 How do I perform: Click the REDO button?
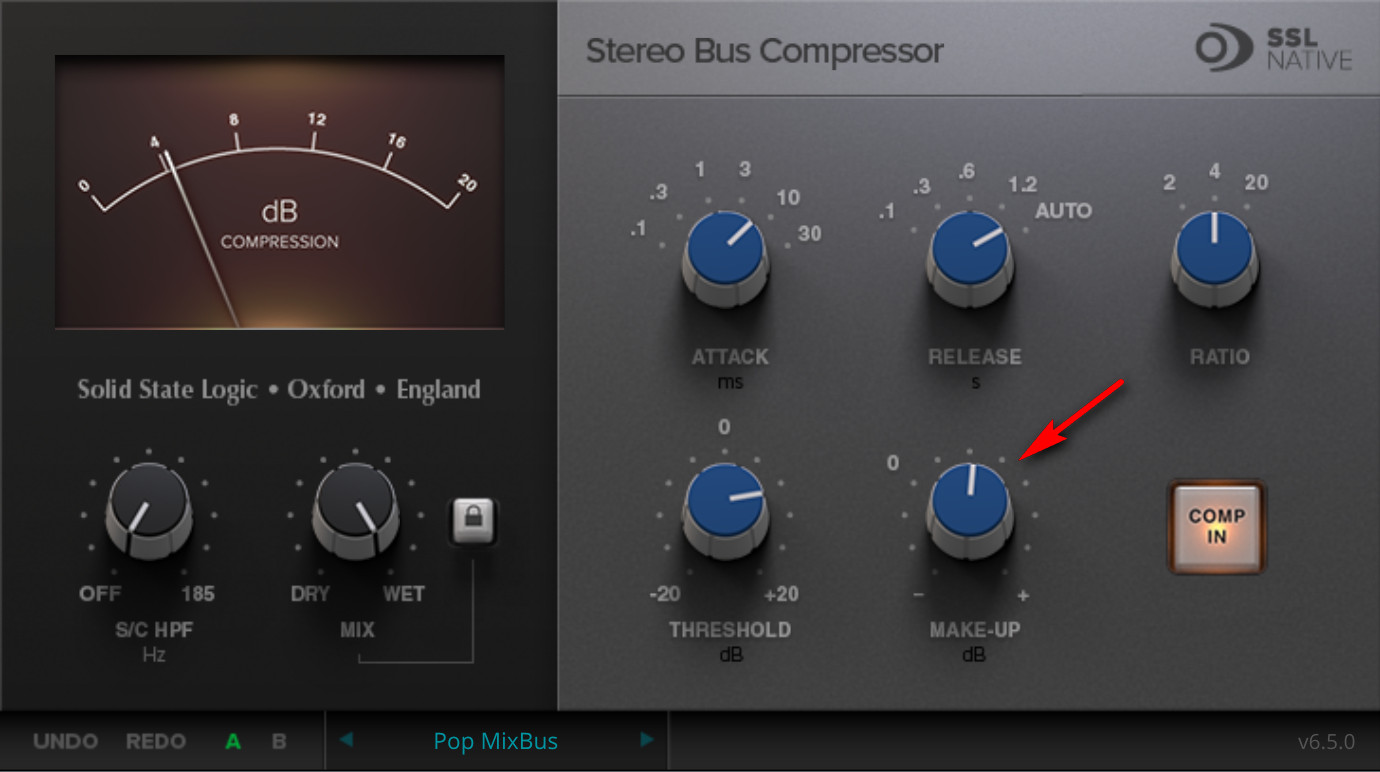pyautogui.click(x=156, y=742)
